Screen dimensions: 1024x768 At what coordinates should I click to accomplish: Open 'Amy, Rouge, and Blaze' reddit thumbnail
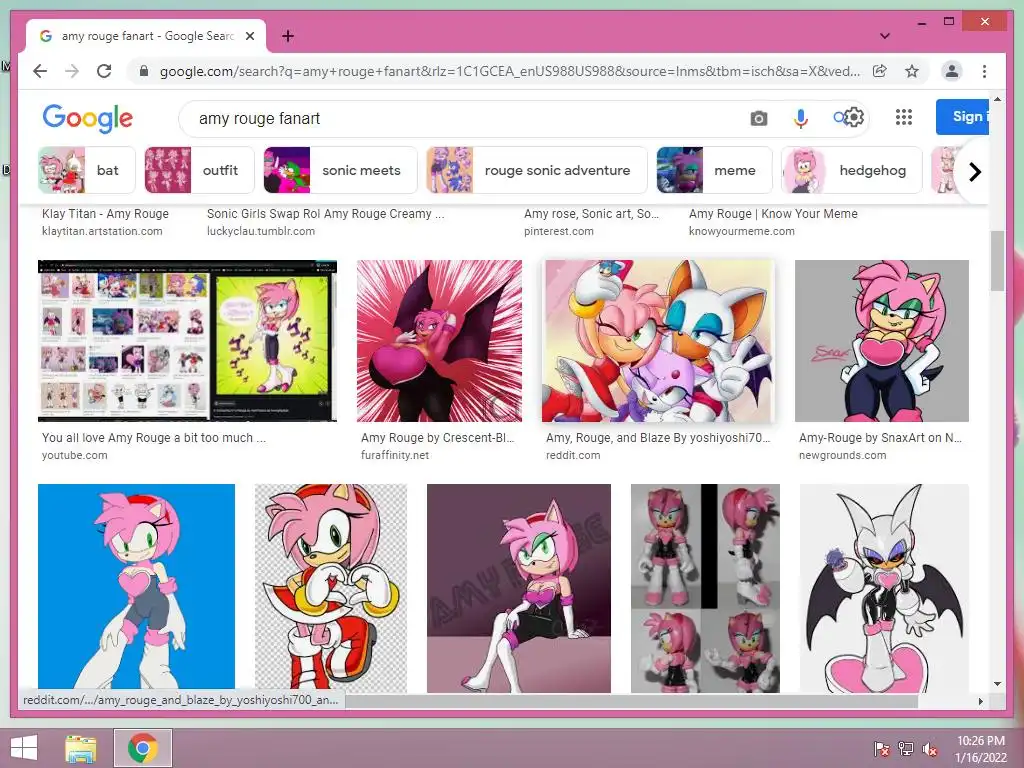click(x=658, y=341)
